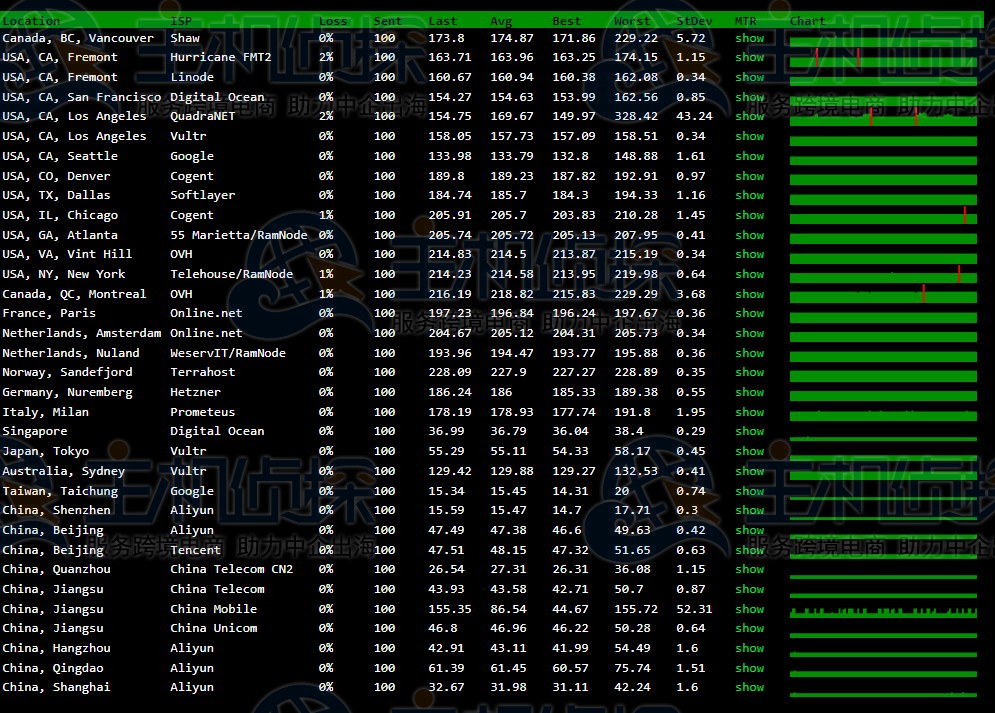Click show for Chicago Cogent row
This screenshot has width=995, height=713.
point(749,215)
